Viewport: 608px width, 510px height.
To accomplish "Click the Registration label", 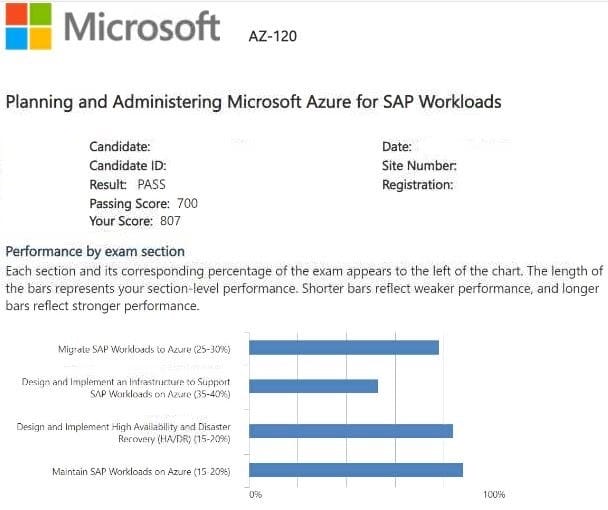I will pos(417,185).
